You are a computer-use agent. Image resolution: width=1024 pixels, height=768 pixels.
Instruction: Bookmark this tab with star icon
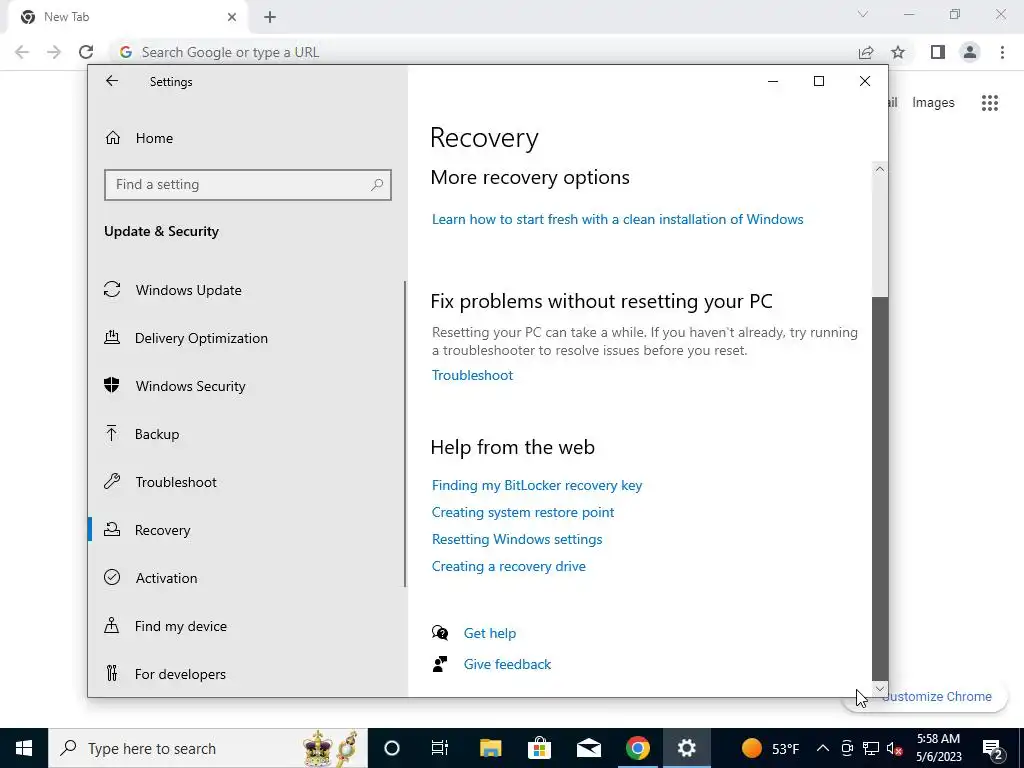[x=898, y=52]
